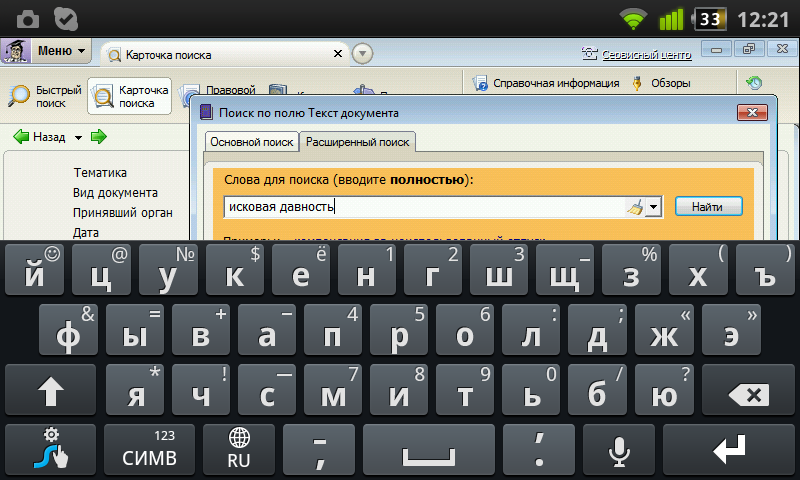Go forward with the green right arrow

(98, 137)
